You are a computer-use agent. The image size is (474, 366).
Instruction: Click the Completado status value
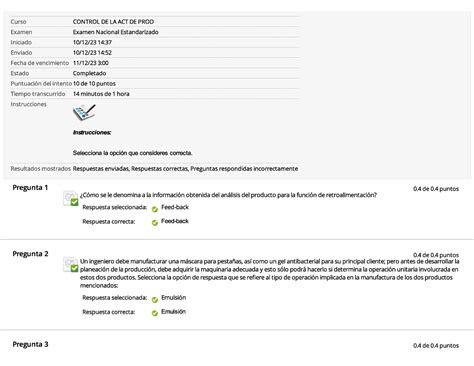pos(89,73)
